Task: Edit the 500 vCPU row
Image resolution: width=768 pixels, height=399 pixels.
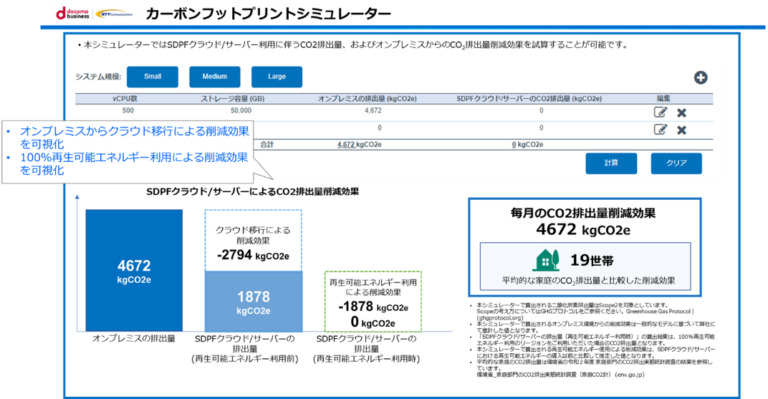Action: (660, 112)
